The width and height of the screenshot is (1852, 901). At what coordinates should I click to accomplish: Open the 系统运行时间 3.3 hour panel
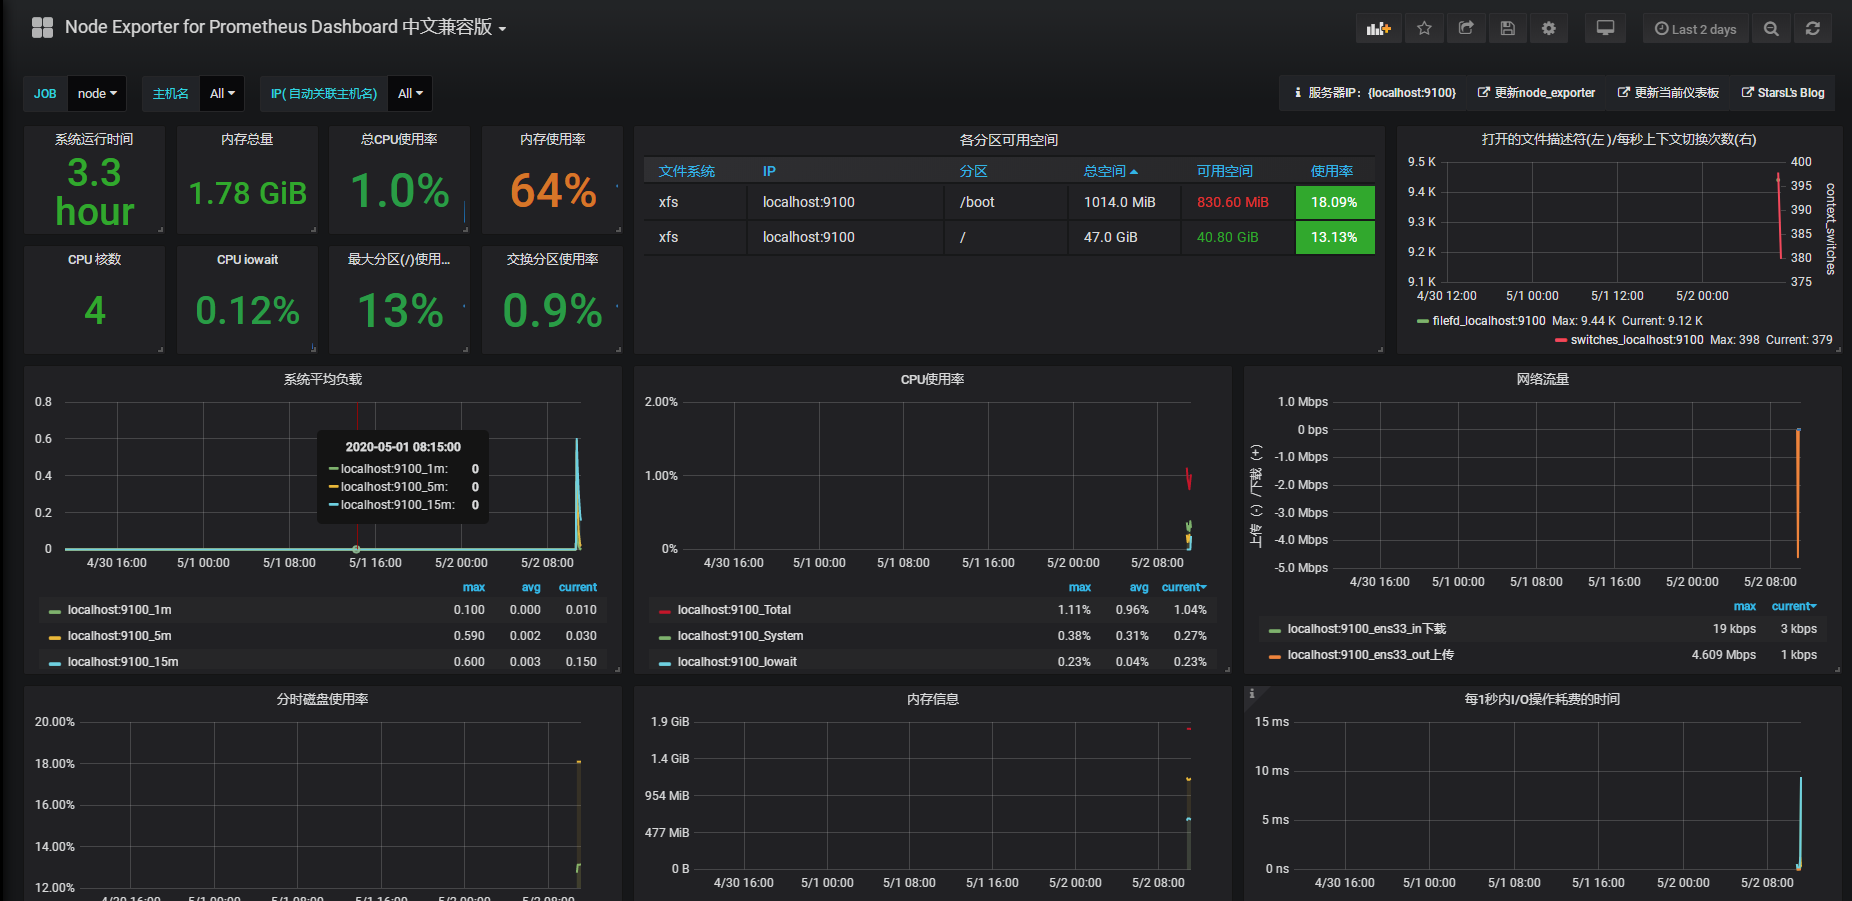point(94,180)
